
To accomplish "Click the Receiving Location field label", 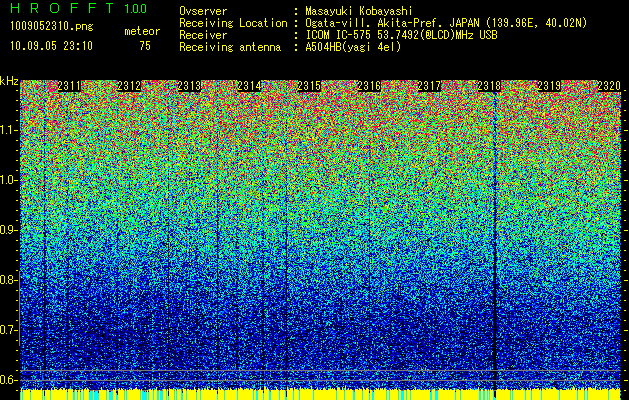I will (x=233, y=23).
